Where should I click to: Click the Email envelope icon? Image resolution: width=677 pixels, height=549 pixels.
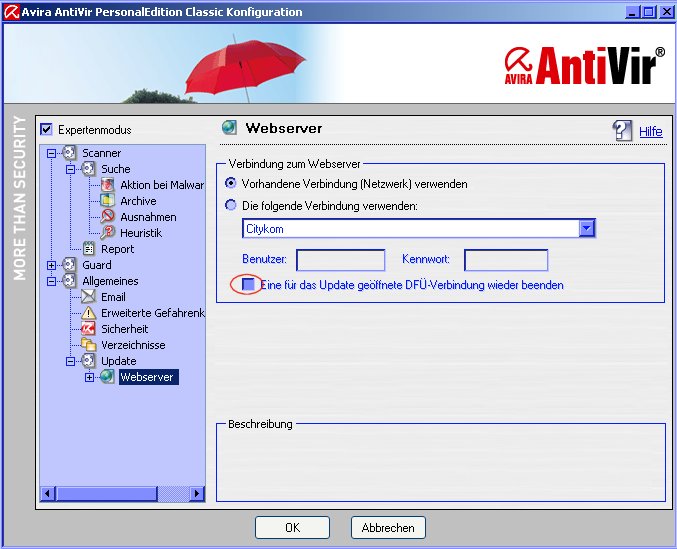point(89,297)
